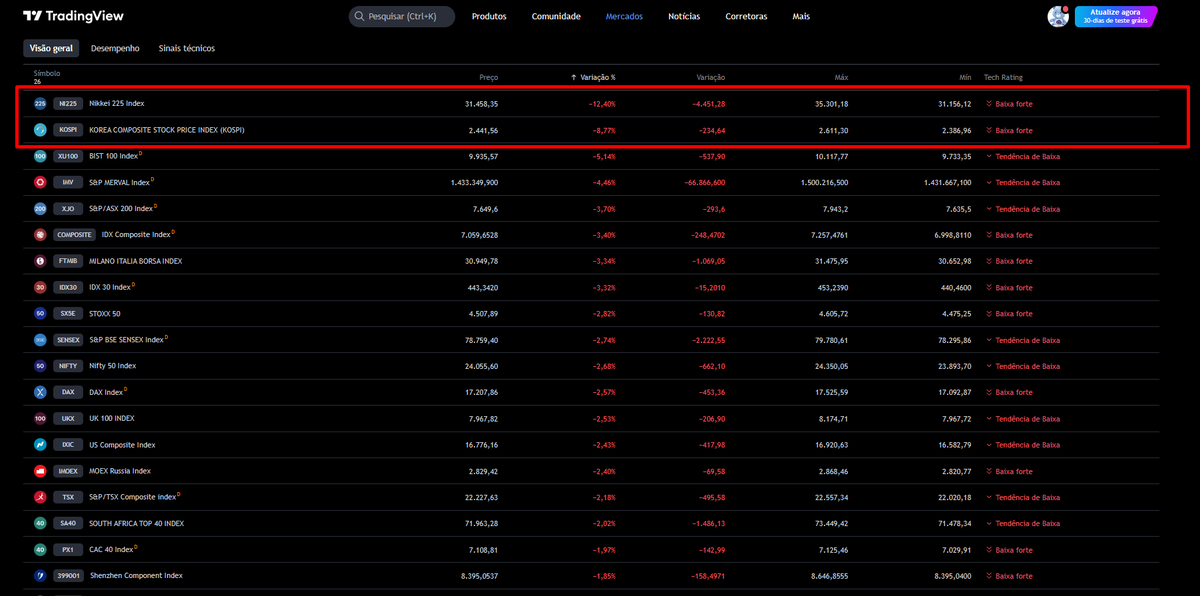
Task: Open the FTMIB ticker badge
Action: point(68,261)
